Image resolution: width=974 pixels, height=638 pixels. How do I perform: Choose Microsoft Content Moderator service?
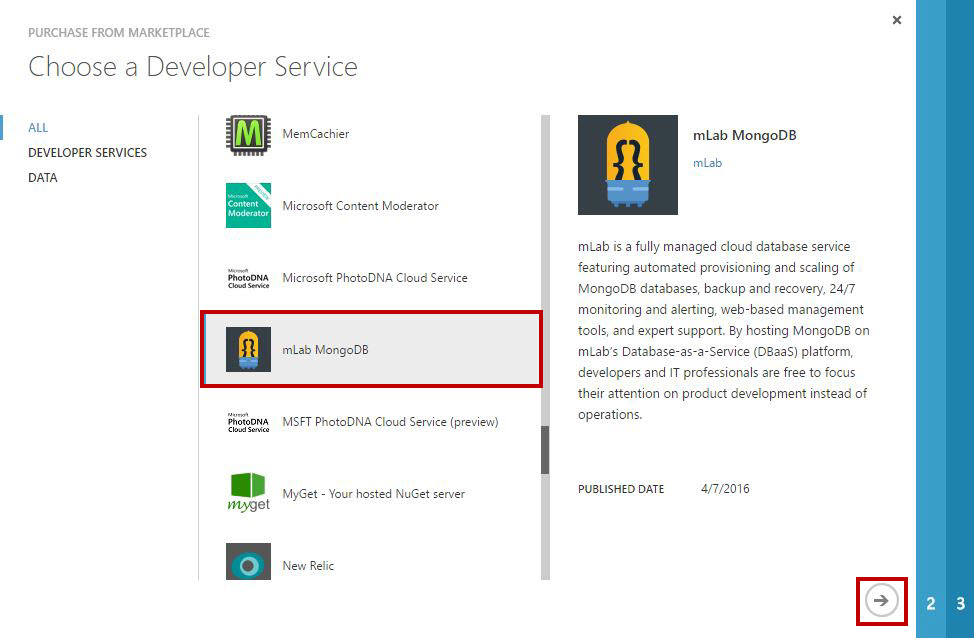[371, 206]
